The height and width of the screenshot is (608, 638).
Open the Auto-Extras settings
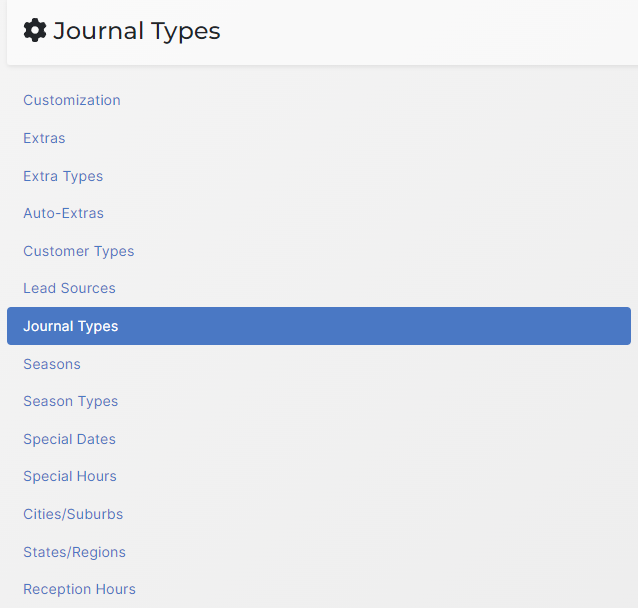(x=63, y=213)
